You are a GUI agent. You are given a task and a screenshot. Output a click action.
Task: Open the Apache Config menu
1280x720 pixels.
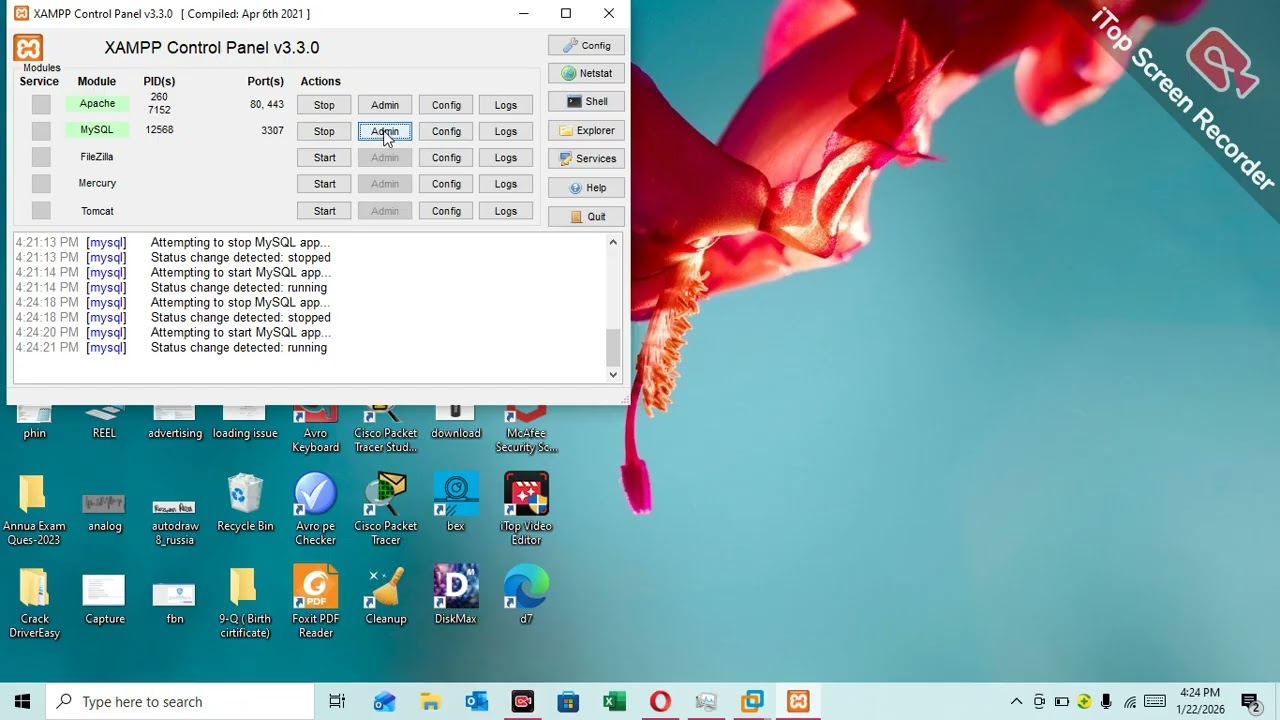point(446,105)
